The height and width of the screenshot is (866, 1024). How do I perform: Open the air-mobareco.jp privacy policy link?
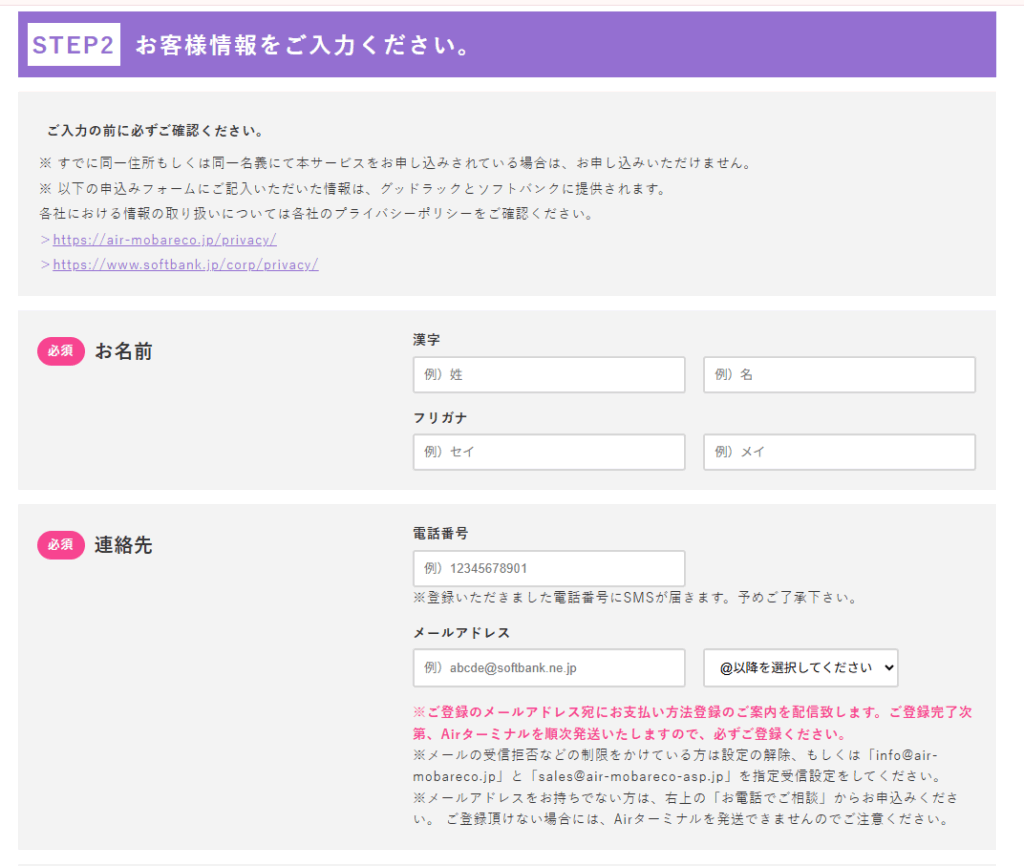coord(164,240)
